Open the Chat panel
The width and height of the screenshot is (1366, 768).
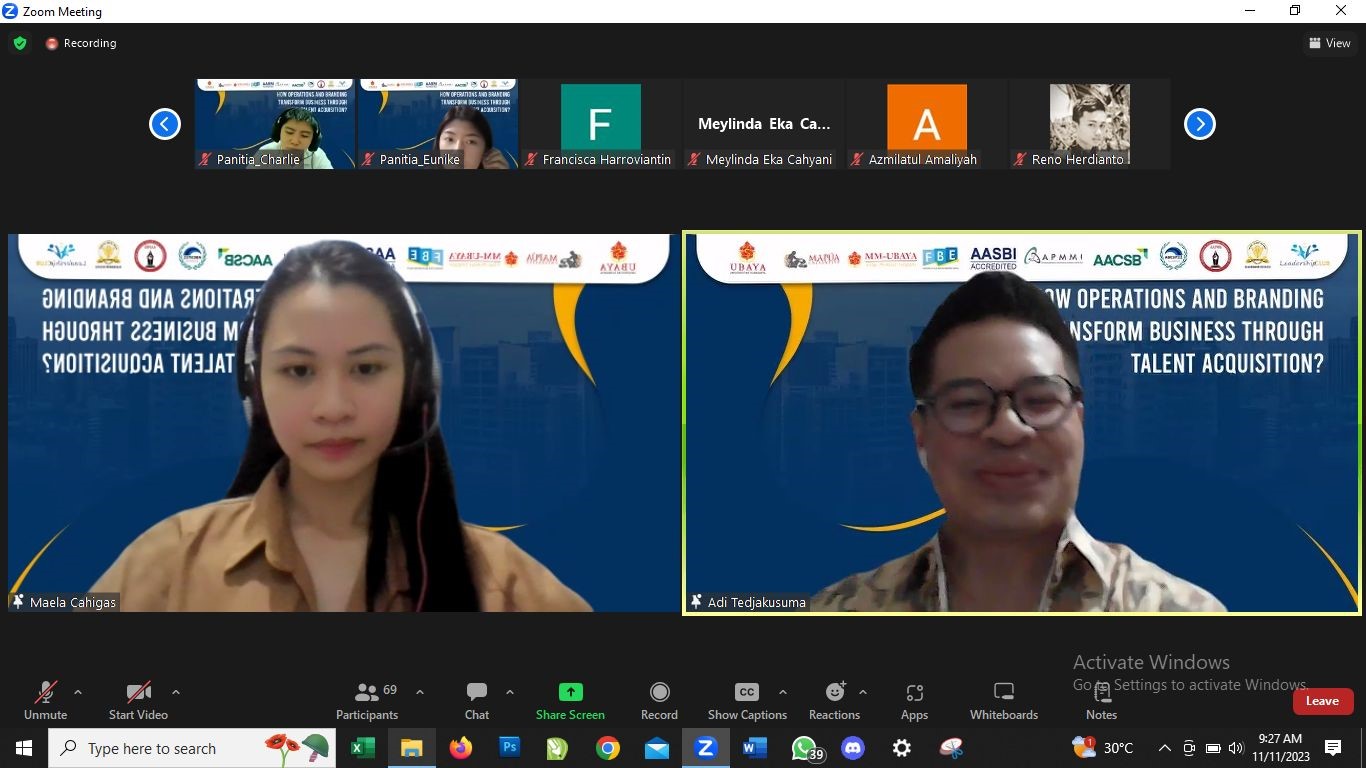(477, 700)
